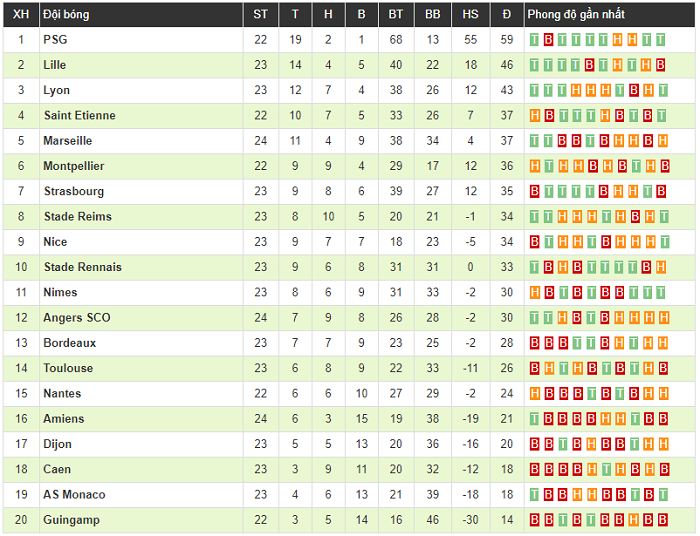The image size is (700, 536).
Task: Click the Đ points column header
Action: [x=507, y=15]
